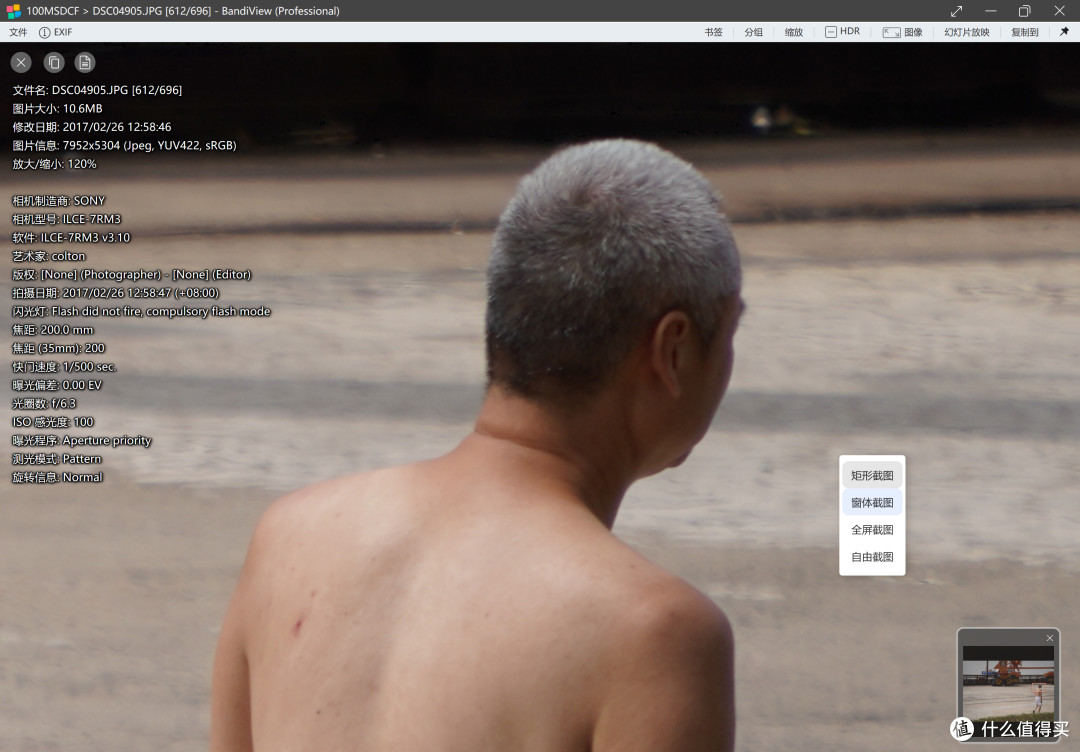Open the 复制到 copy-to menu

click(x=1024, y=32)
